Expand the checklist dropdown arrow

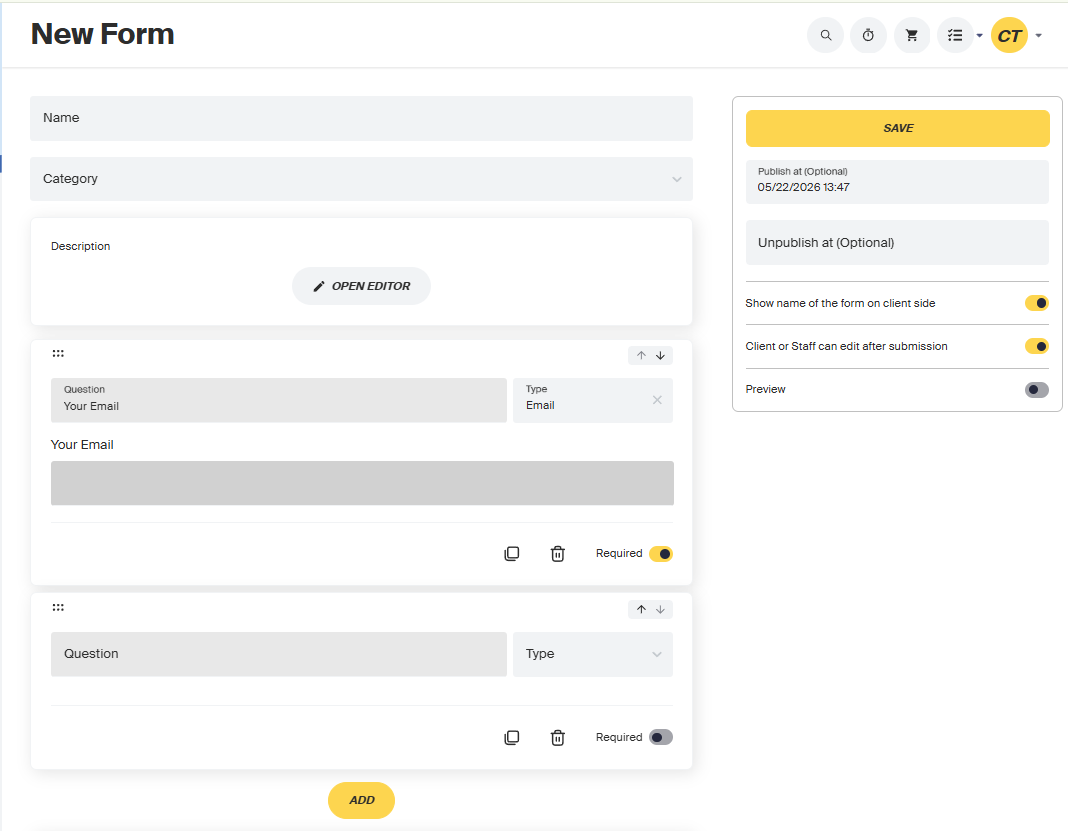click(x=979, y=35)
